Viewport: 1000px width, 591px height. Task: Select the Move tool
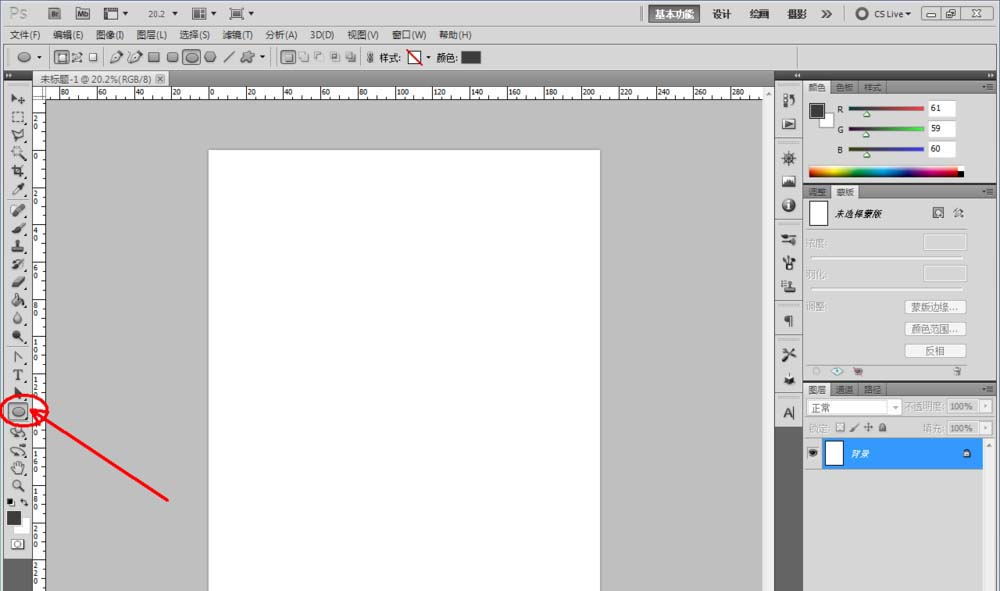18,99
